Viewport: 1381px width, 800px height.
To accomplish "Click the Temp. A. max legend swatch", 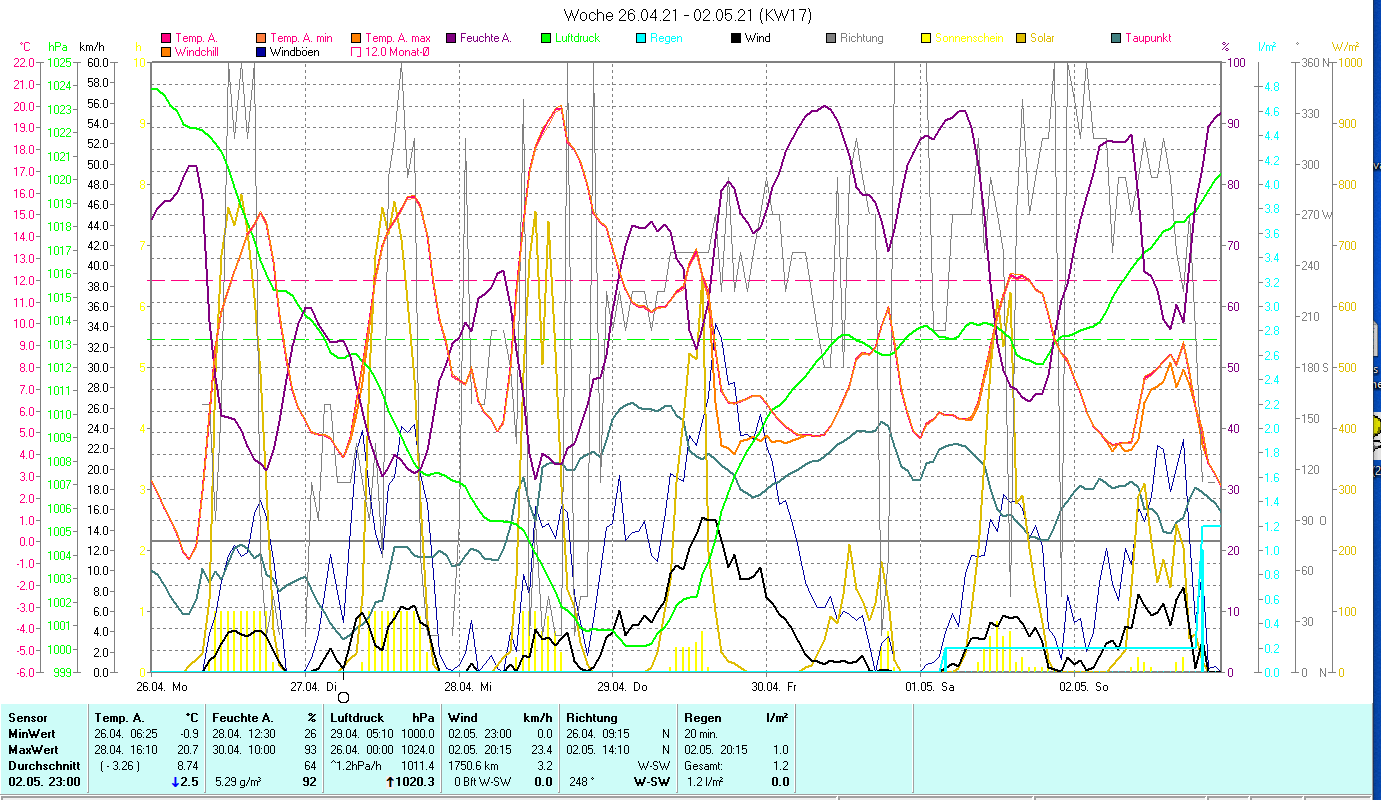I will pyautogui.click(x=356, y=38).
